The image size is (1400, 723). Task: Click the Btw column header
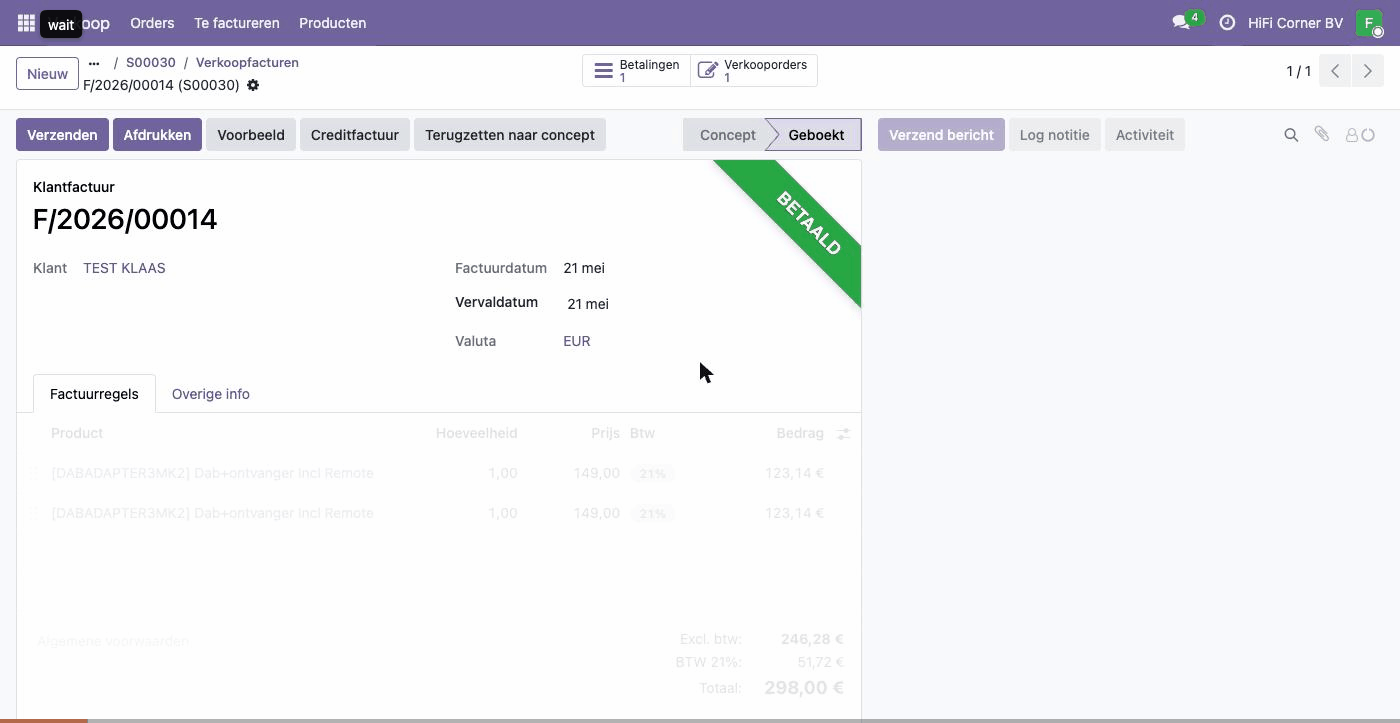642,433
